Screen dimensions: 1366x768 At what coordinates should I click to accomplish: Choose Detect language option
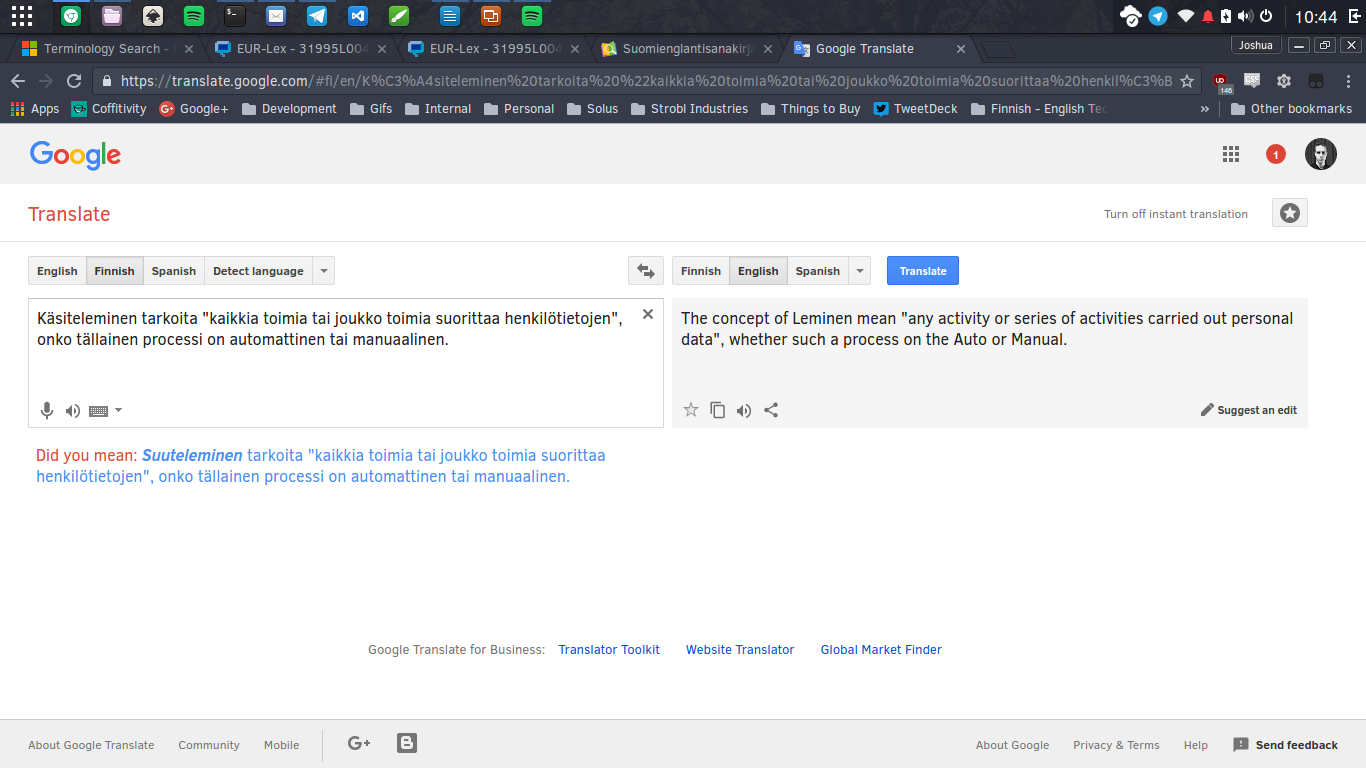(x=258, y=271)
